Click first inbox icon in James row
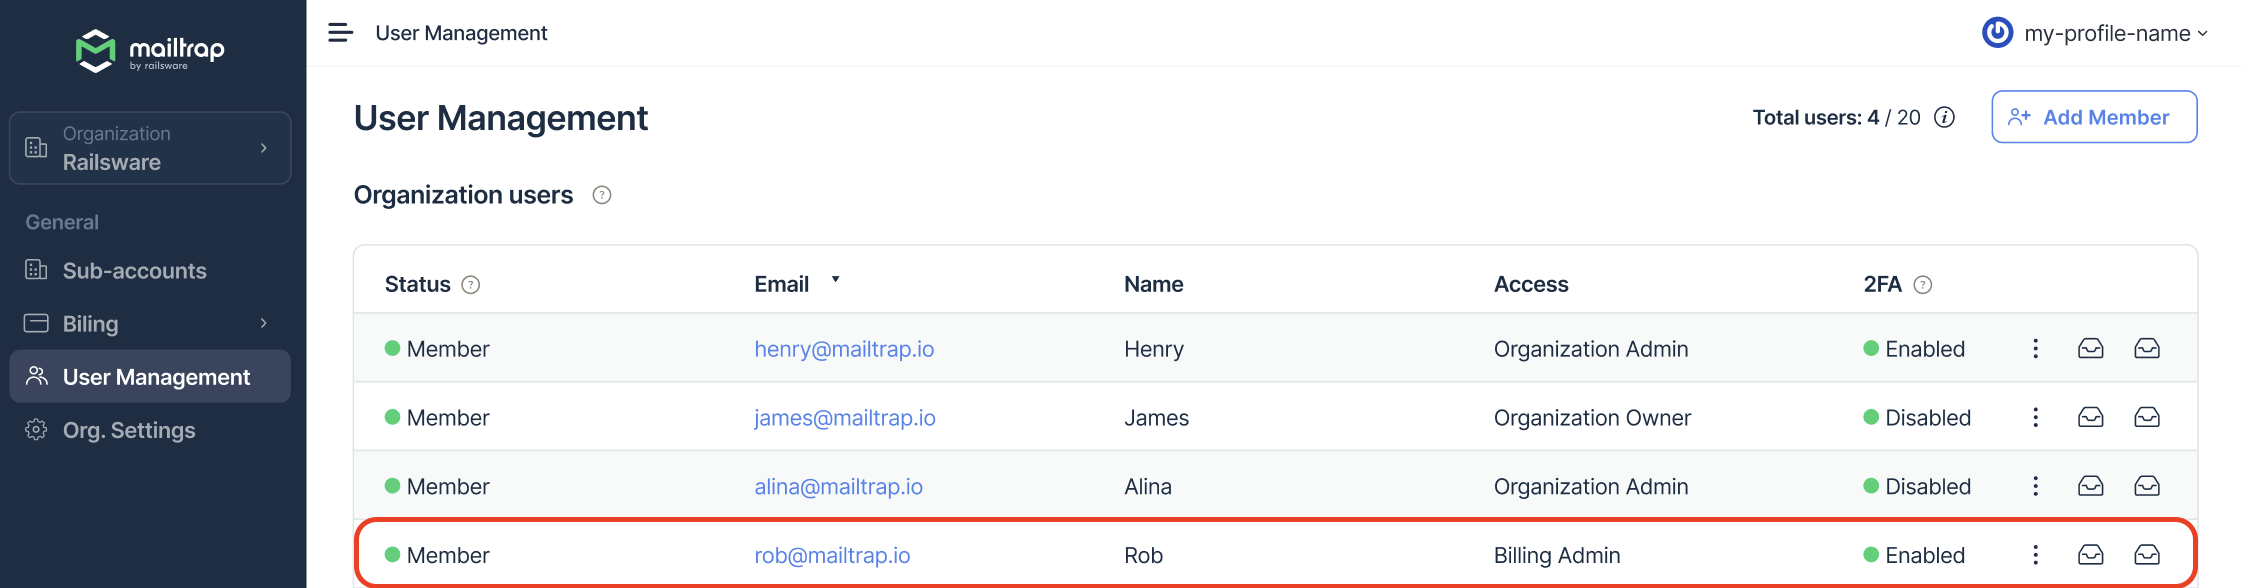 (x=2091, y=418)
